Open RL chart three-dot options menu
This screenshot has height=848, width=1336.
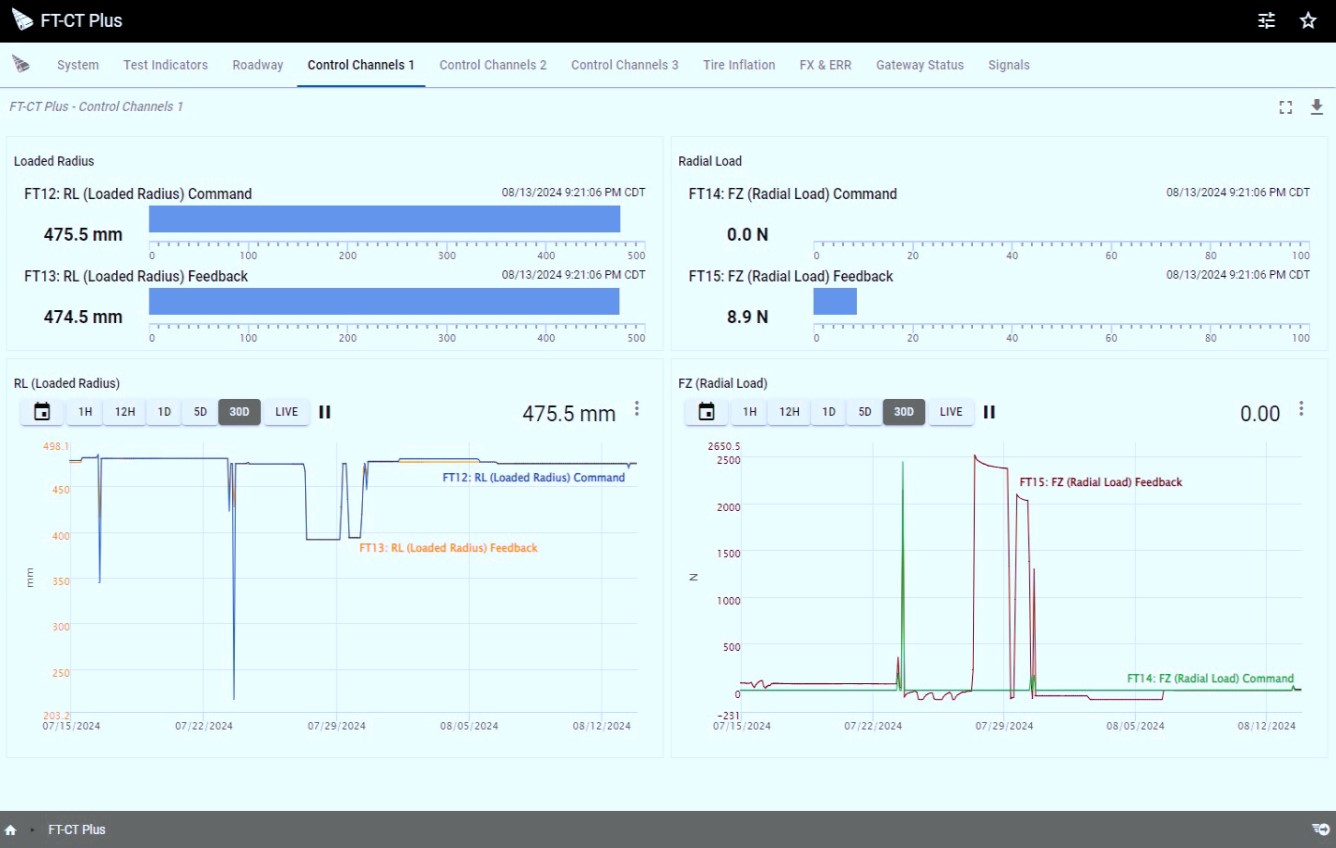pos(637,409)
